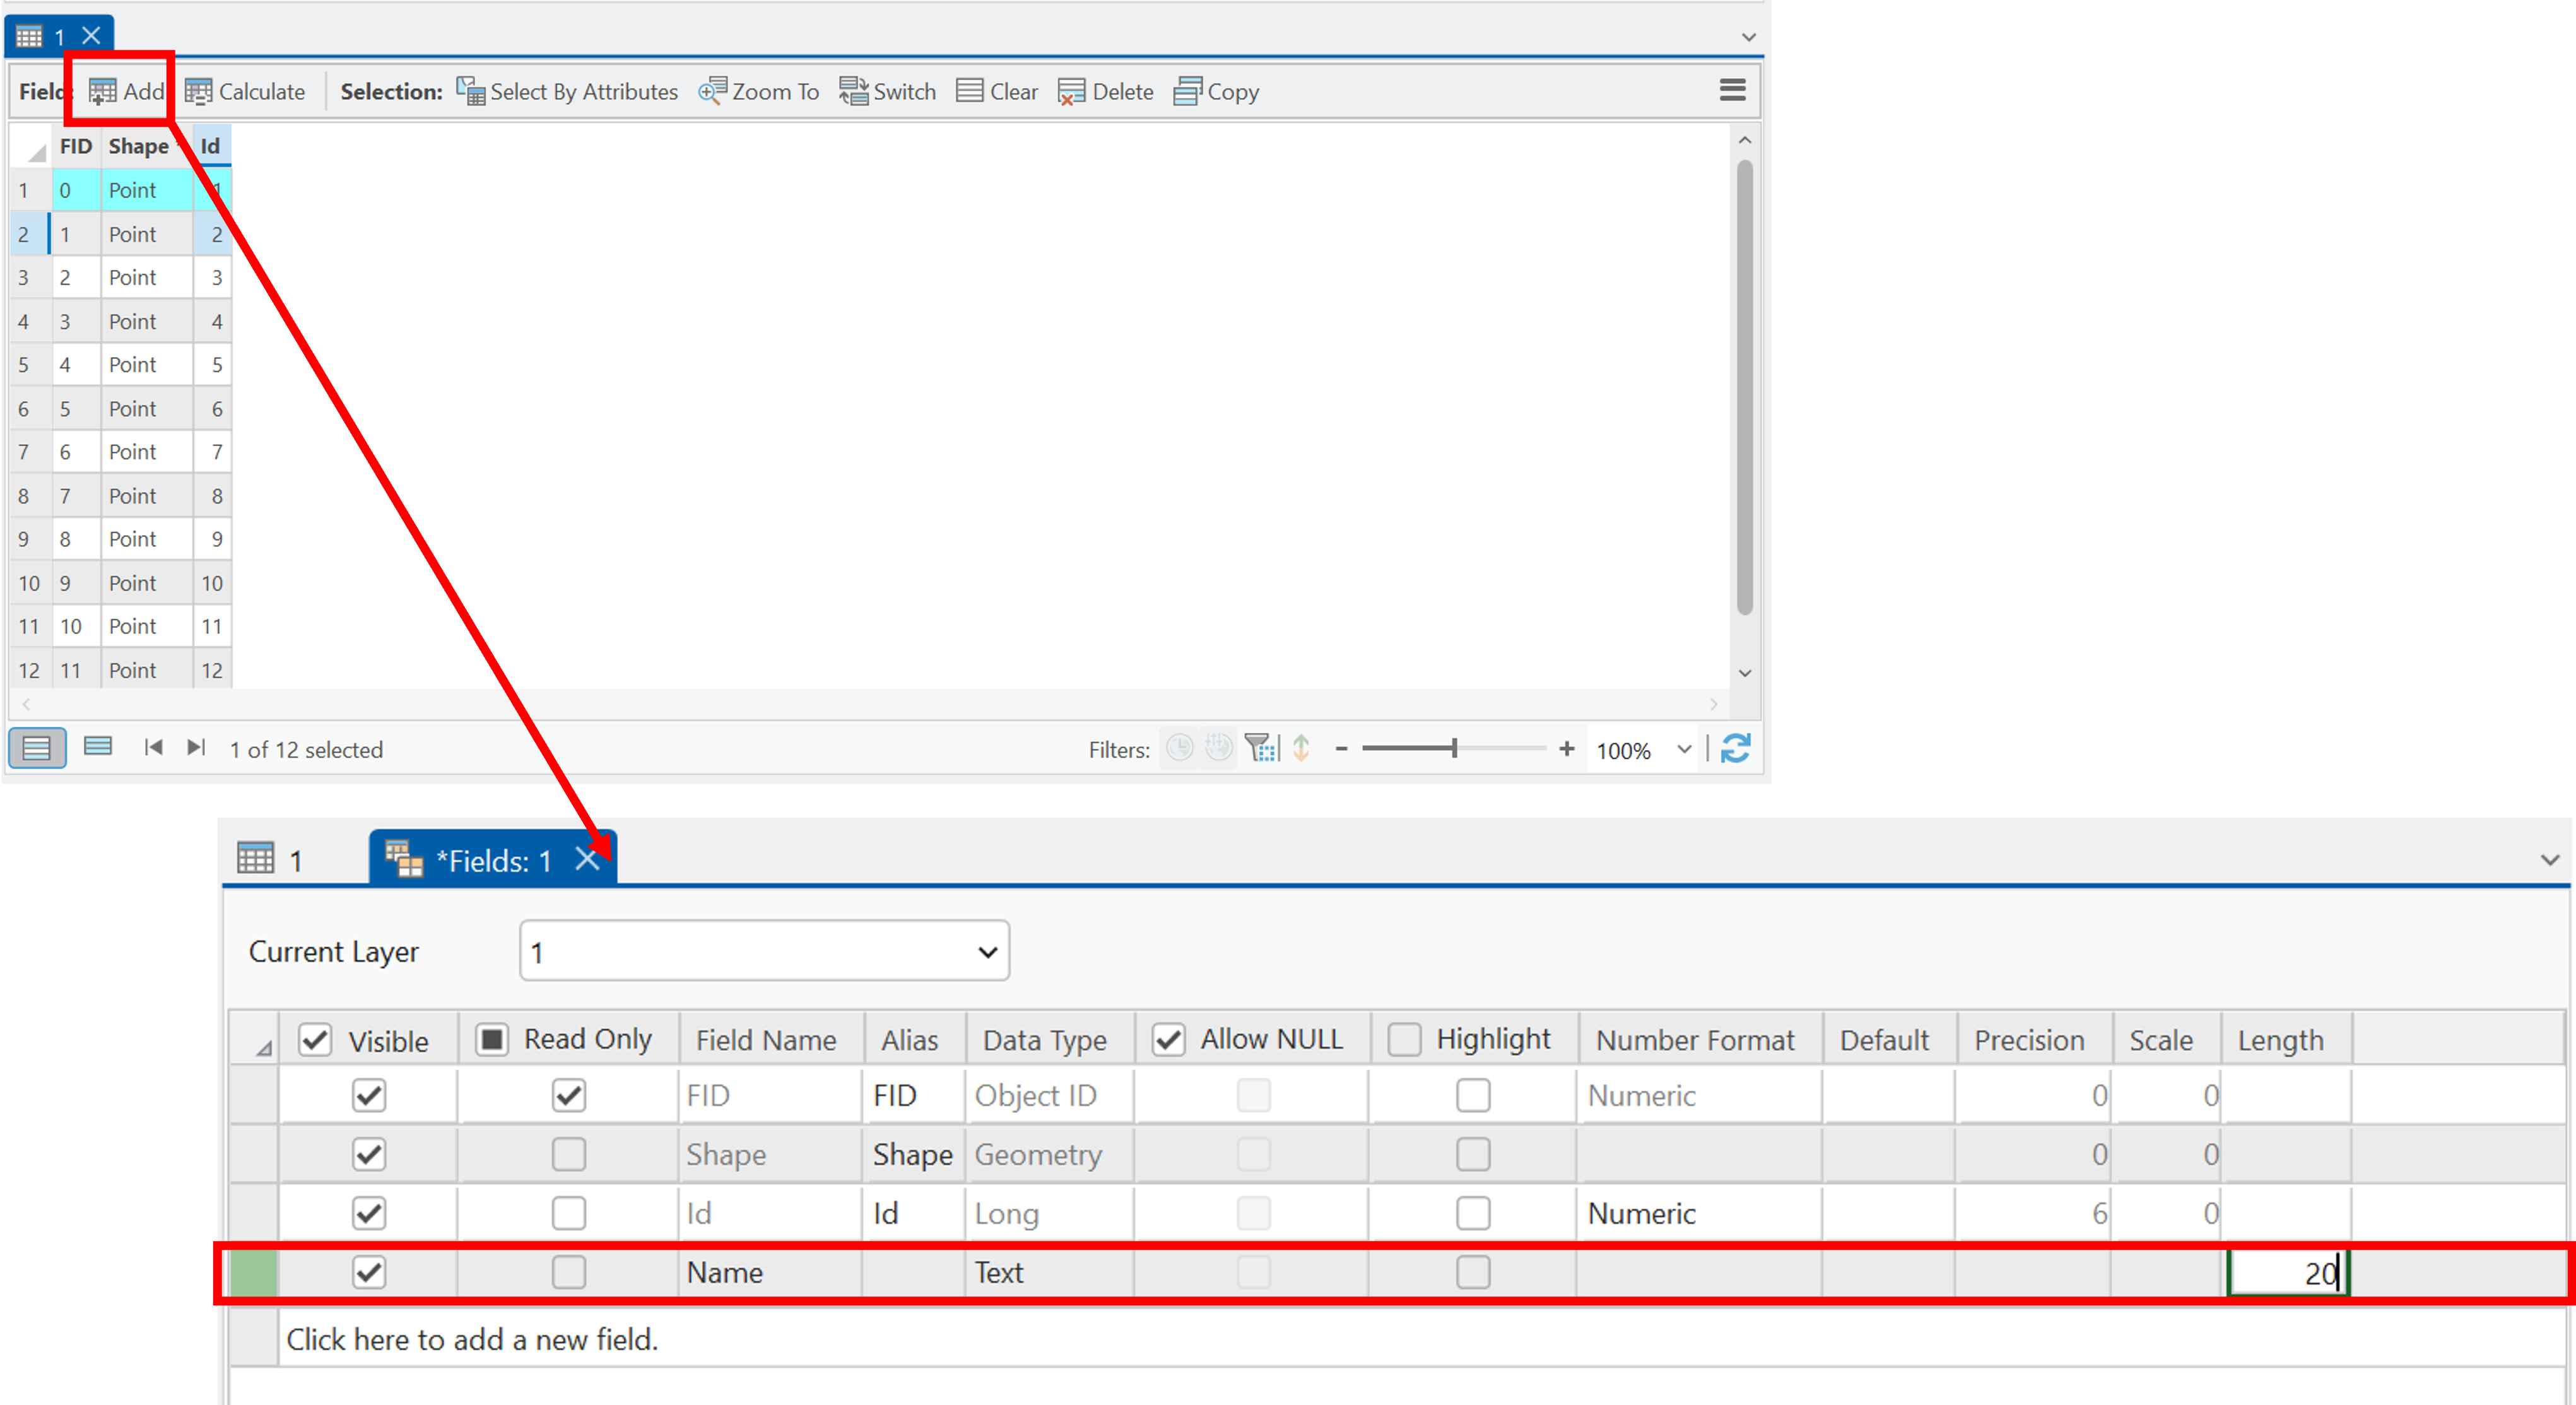
Task: Switch the selection
Action: click(x=888, y=92)
